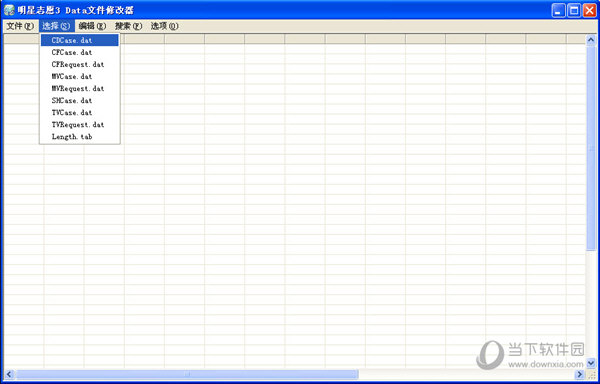600x384 pixels.
Task: Close the open 选择 menu
Action: coord(57,26)
